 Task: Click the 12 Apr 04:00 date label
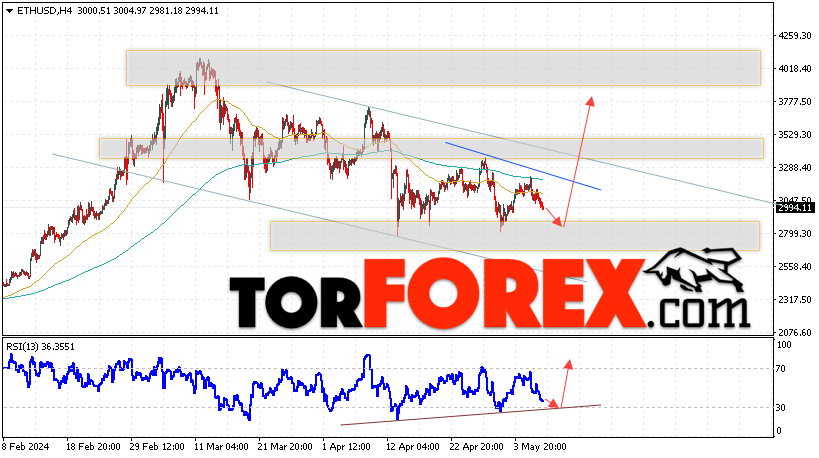coord(413,447)
